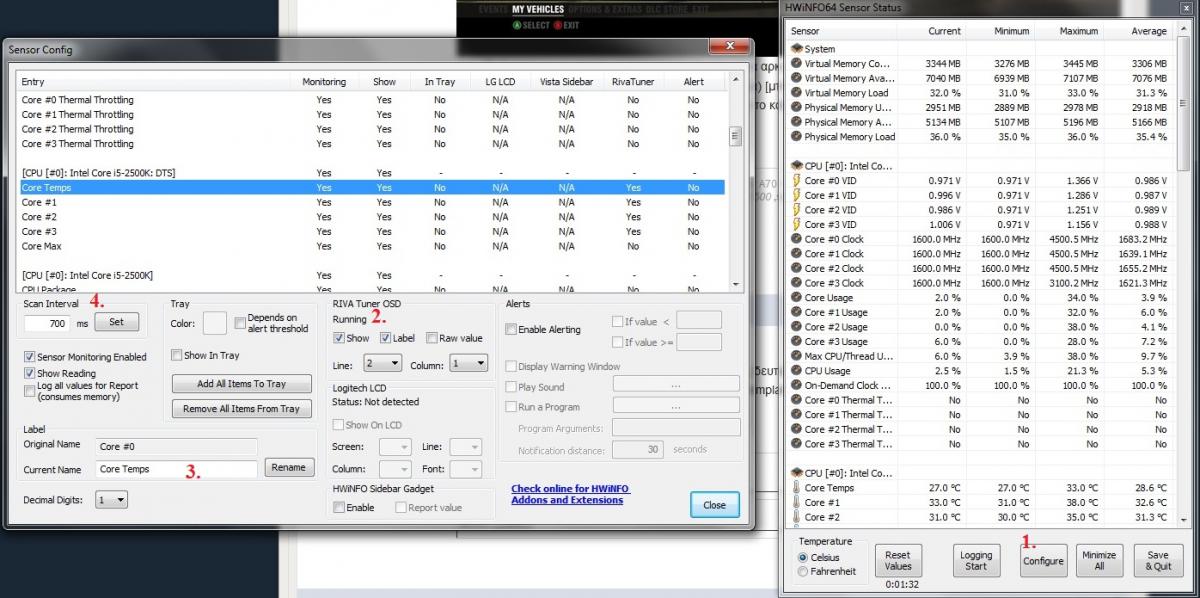
Task: Click the gauge icon beside Core #3 Usage
Action: pyautogui.click(x=796, y=341)
